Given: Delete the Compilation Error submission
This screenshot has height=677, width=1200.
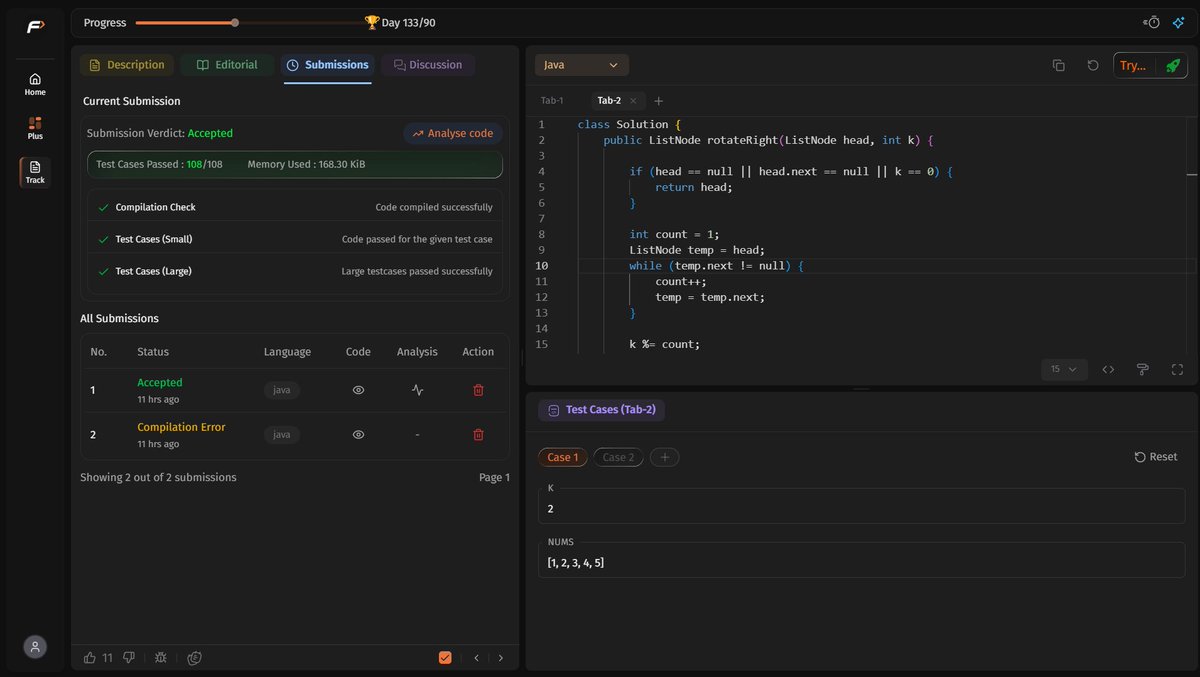Looking at the screenshot, I should [x=478, y=434].
